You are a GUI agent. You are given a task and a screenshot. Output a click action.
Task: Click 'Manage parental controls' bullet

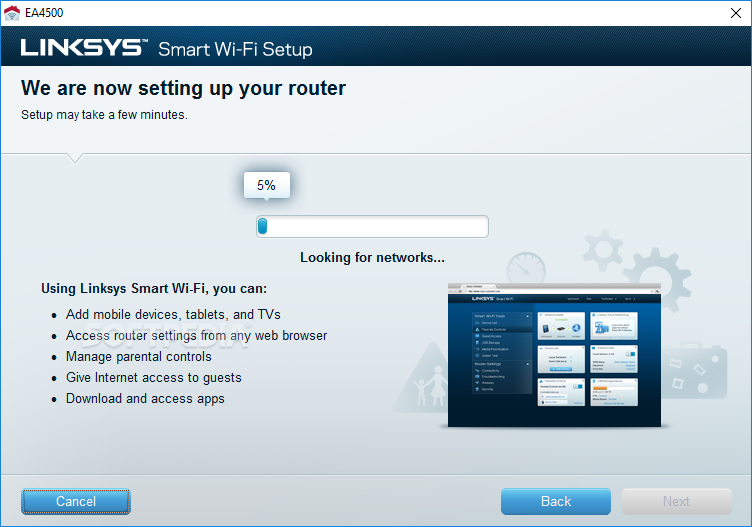139,357
